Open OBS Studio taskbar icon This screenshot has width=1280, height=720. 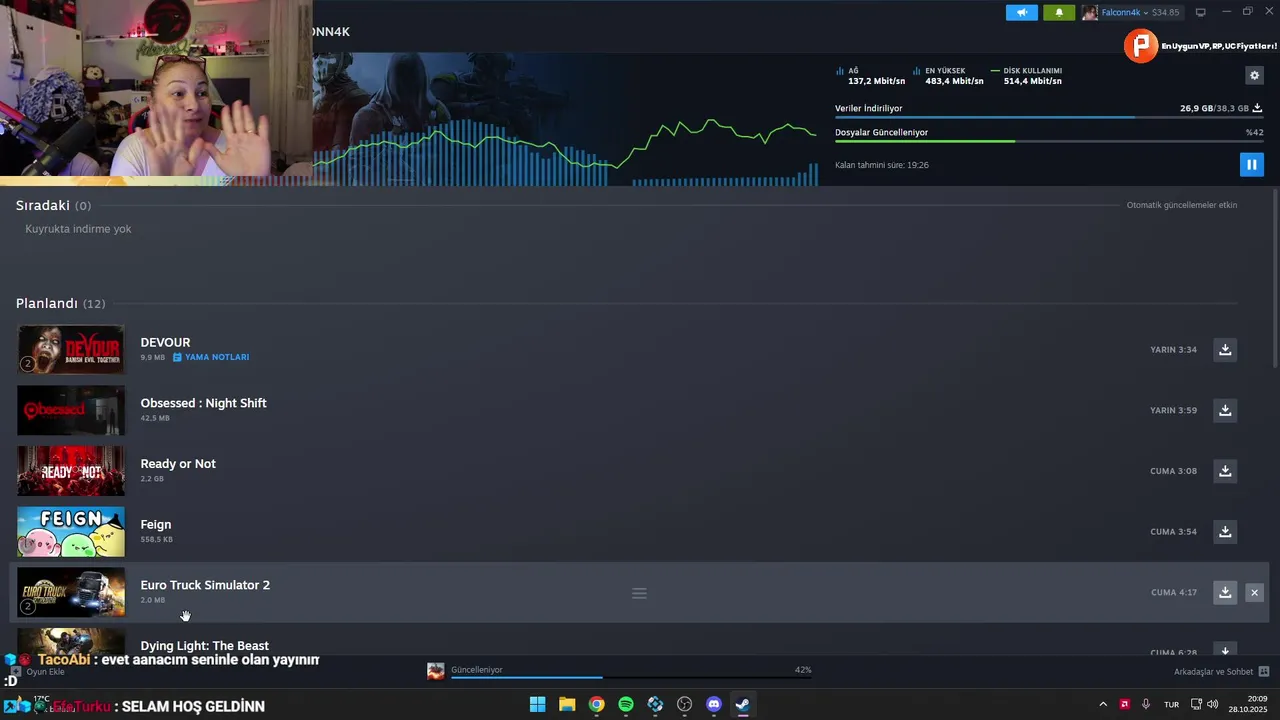(684, 704)
